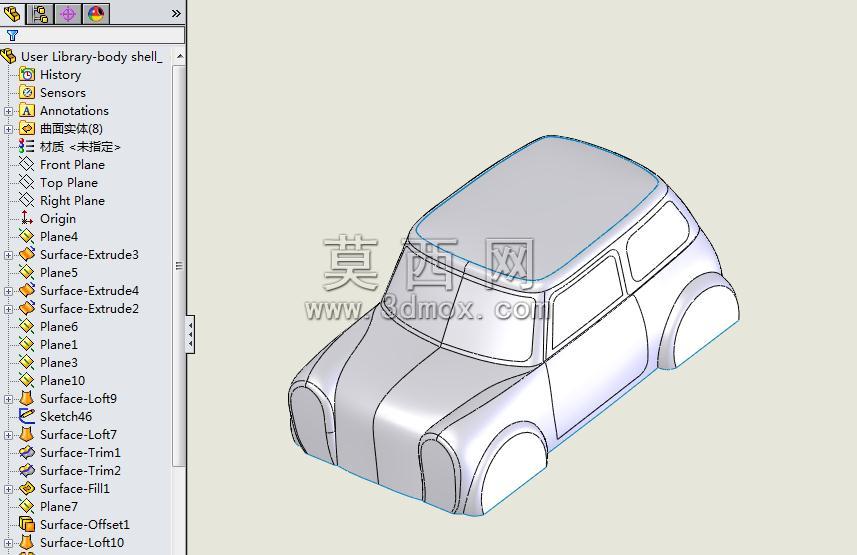The image size is (857, 555).
Task: Click the "History" label in tree
Action: tap(61, 74)
